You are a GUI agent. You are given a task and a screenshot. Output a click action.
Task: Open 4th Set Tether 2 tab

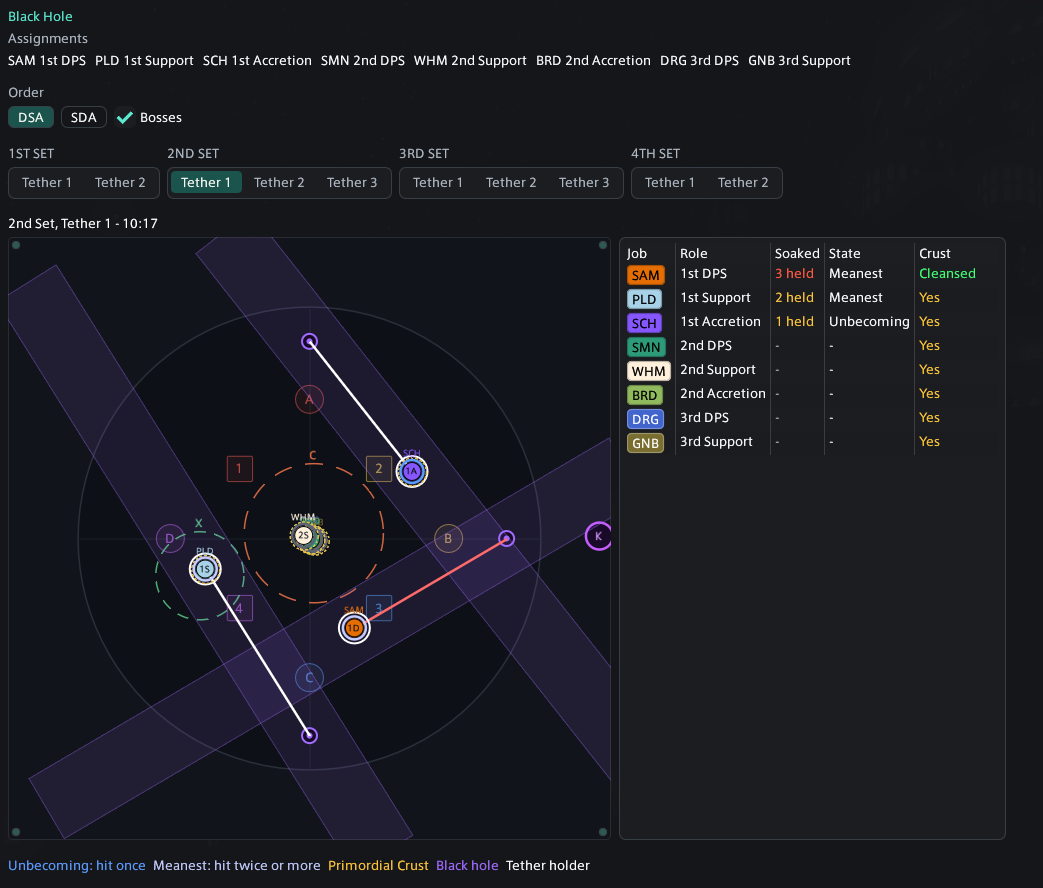[x=743, y=182]
